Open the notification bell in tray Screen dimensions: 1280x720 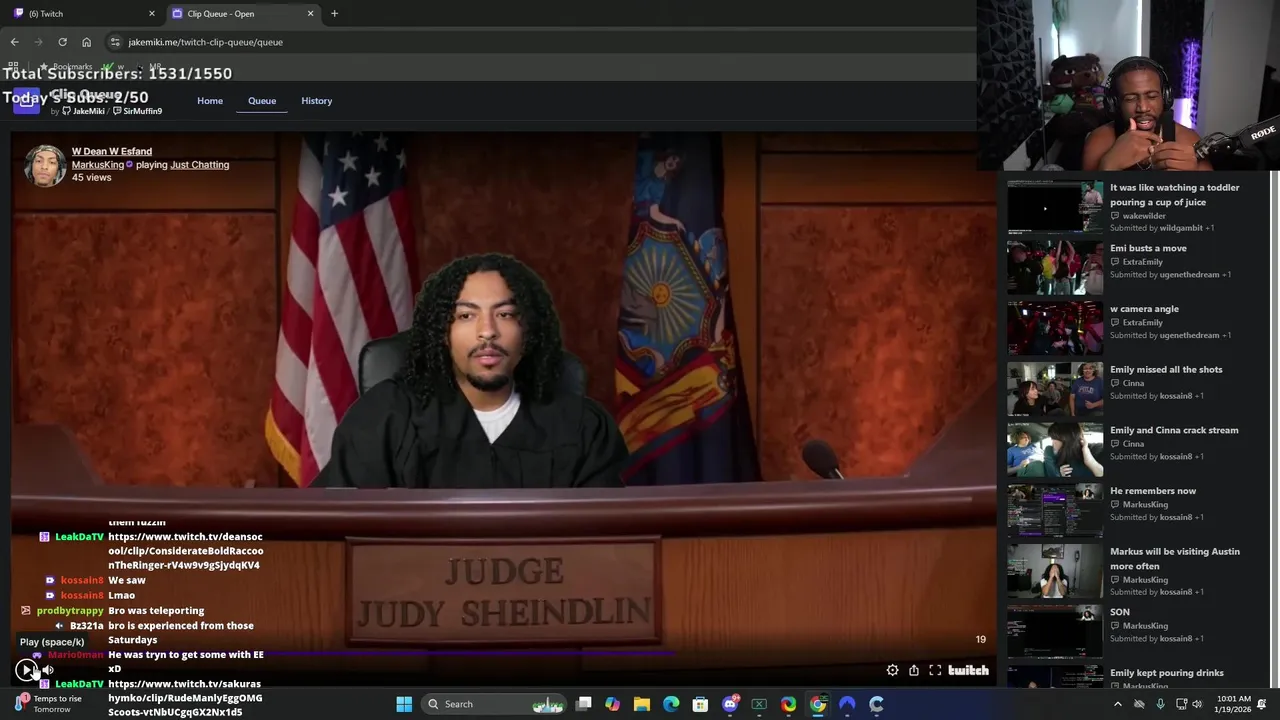pos(1262,704)
